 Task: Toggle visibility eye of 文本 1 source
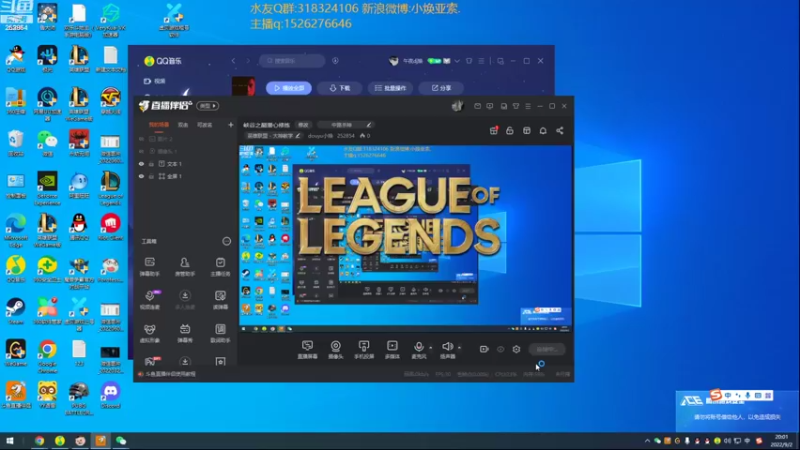tap(141, 164)
